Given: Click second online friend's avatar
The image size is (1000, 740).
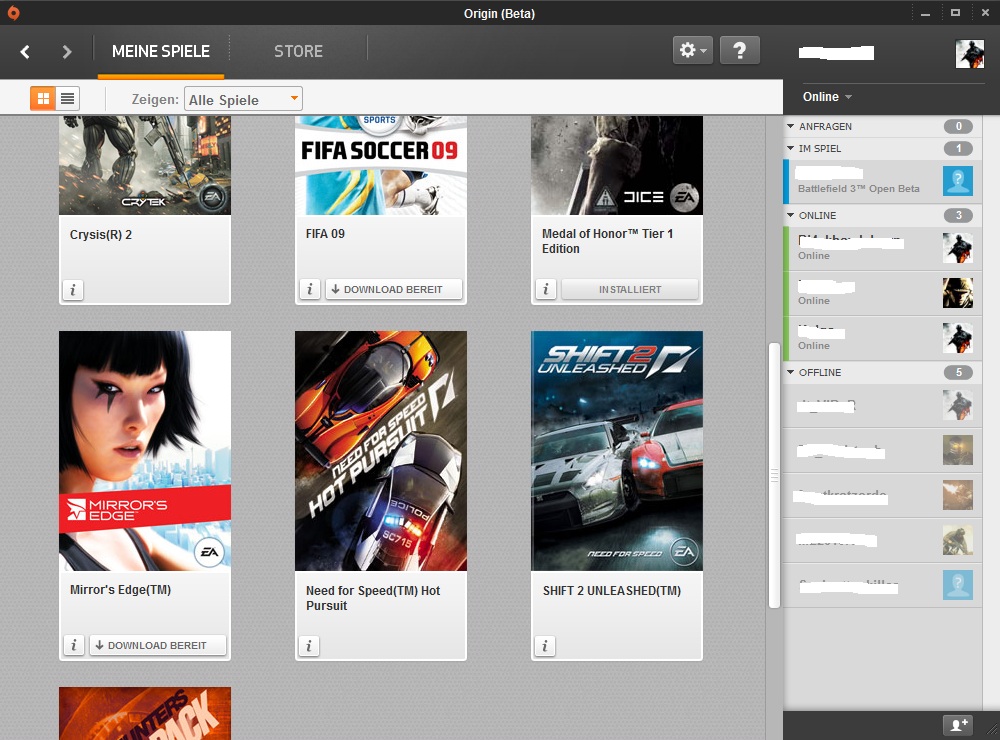Looking at the screenshot, I should (958, 293).
